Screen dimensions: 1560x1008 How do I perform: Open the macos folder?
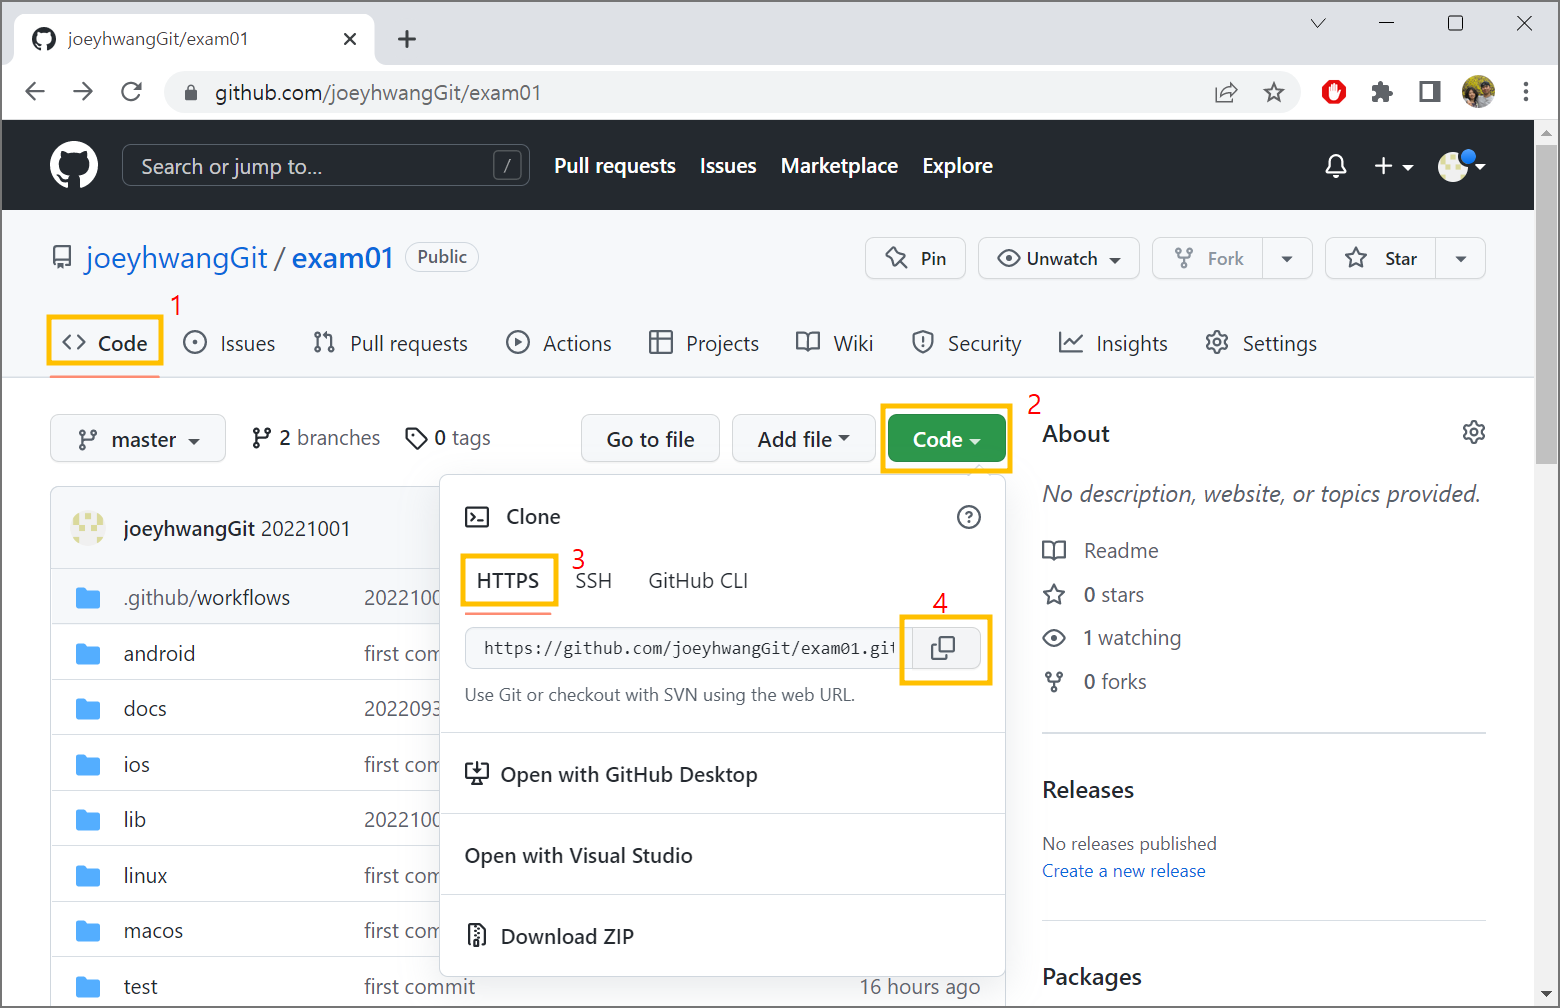pyautogui.click(x=153, y=931)
